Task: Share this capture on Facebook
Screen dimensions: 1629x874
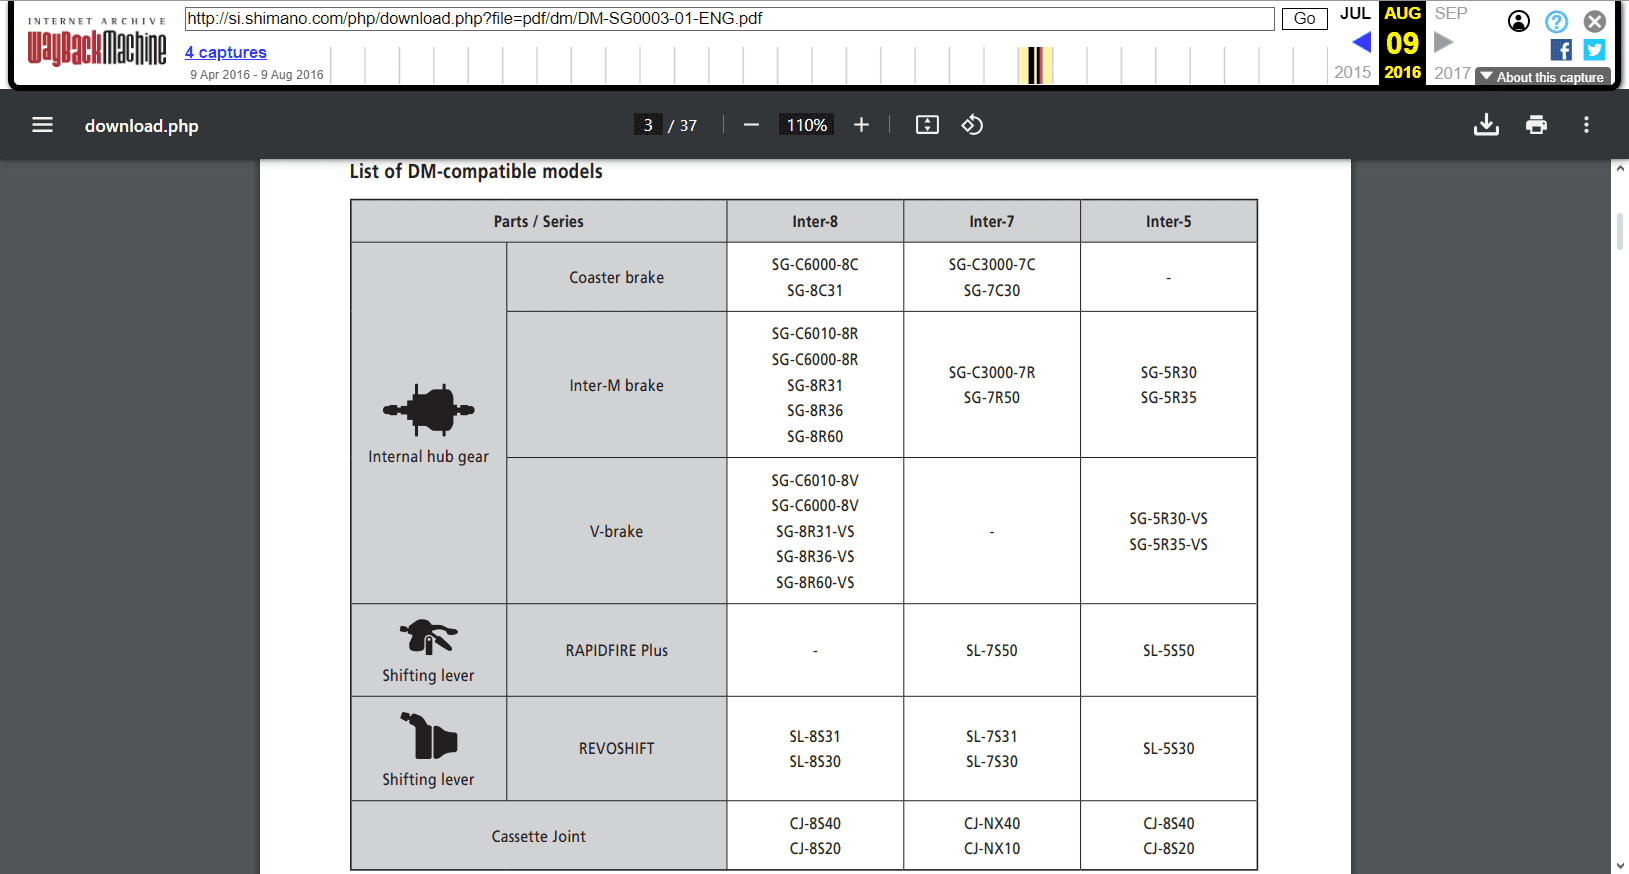Action: [x=1561, y=50]
